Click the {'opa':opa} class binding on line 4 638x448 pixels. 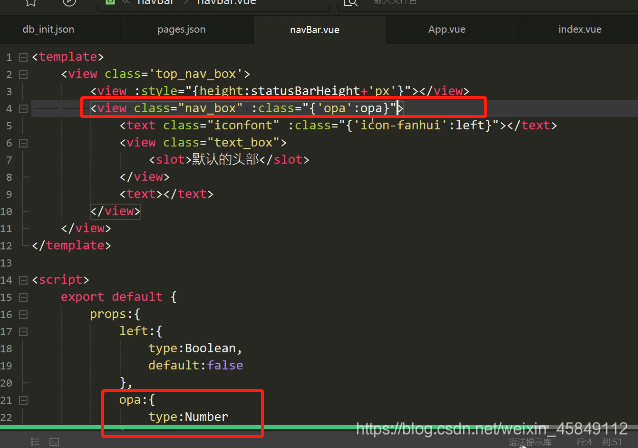349,108
